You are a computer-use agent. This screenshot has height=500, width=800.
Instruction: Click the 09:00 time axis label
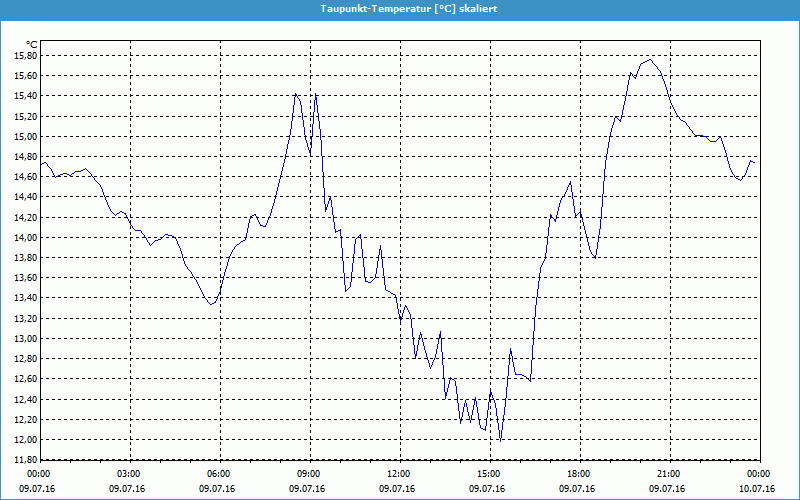click(x=309, y=474)
